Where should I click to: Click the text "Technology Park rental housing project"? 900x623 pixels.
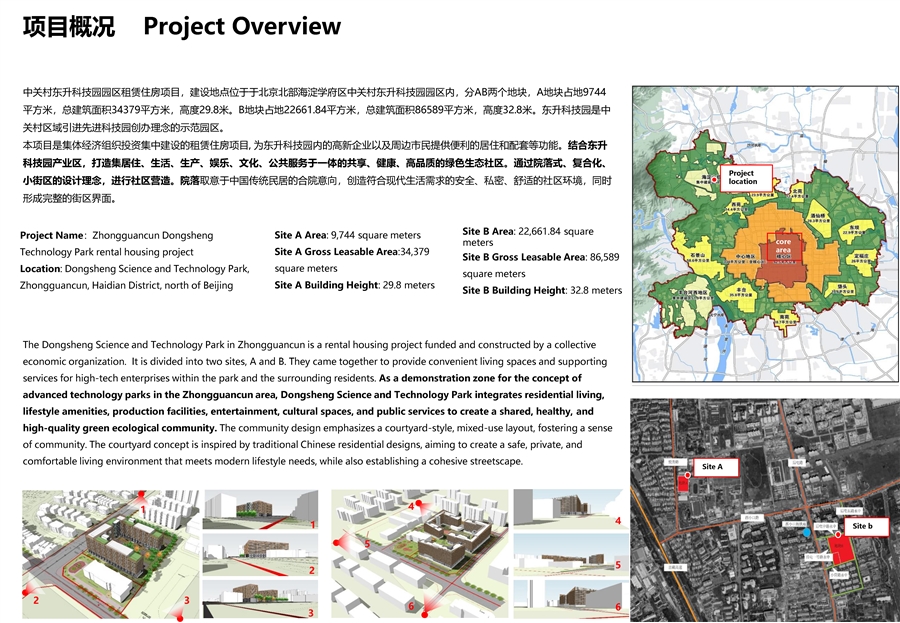(x=107, y=252)
